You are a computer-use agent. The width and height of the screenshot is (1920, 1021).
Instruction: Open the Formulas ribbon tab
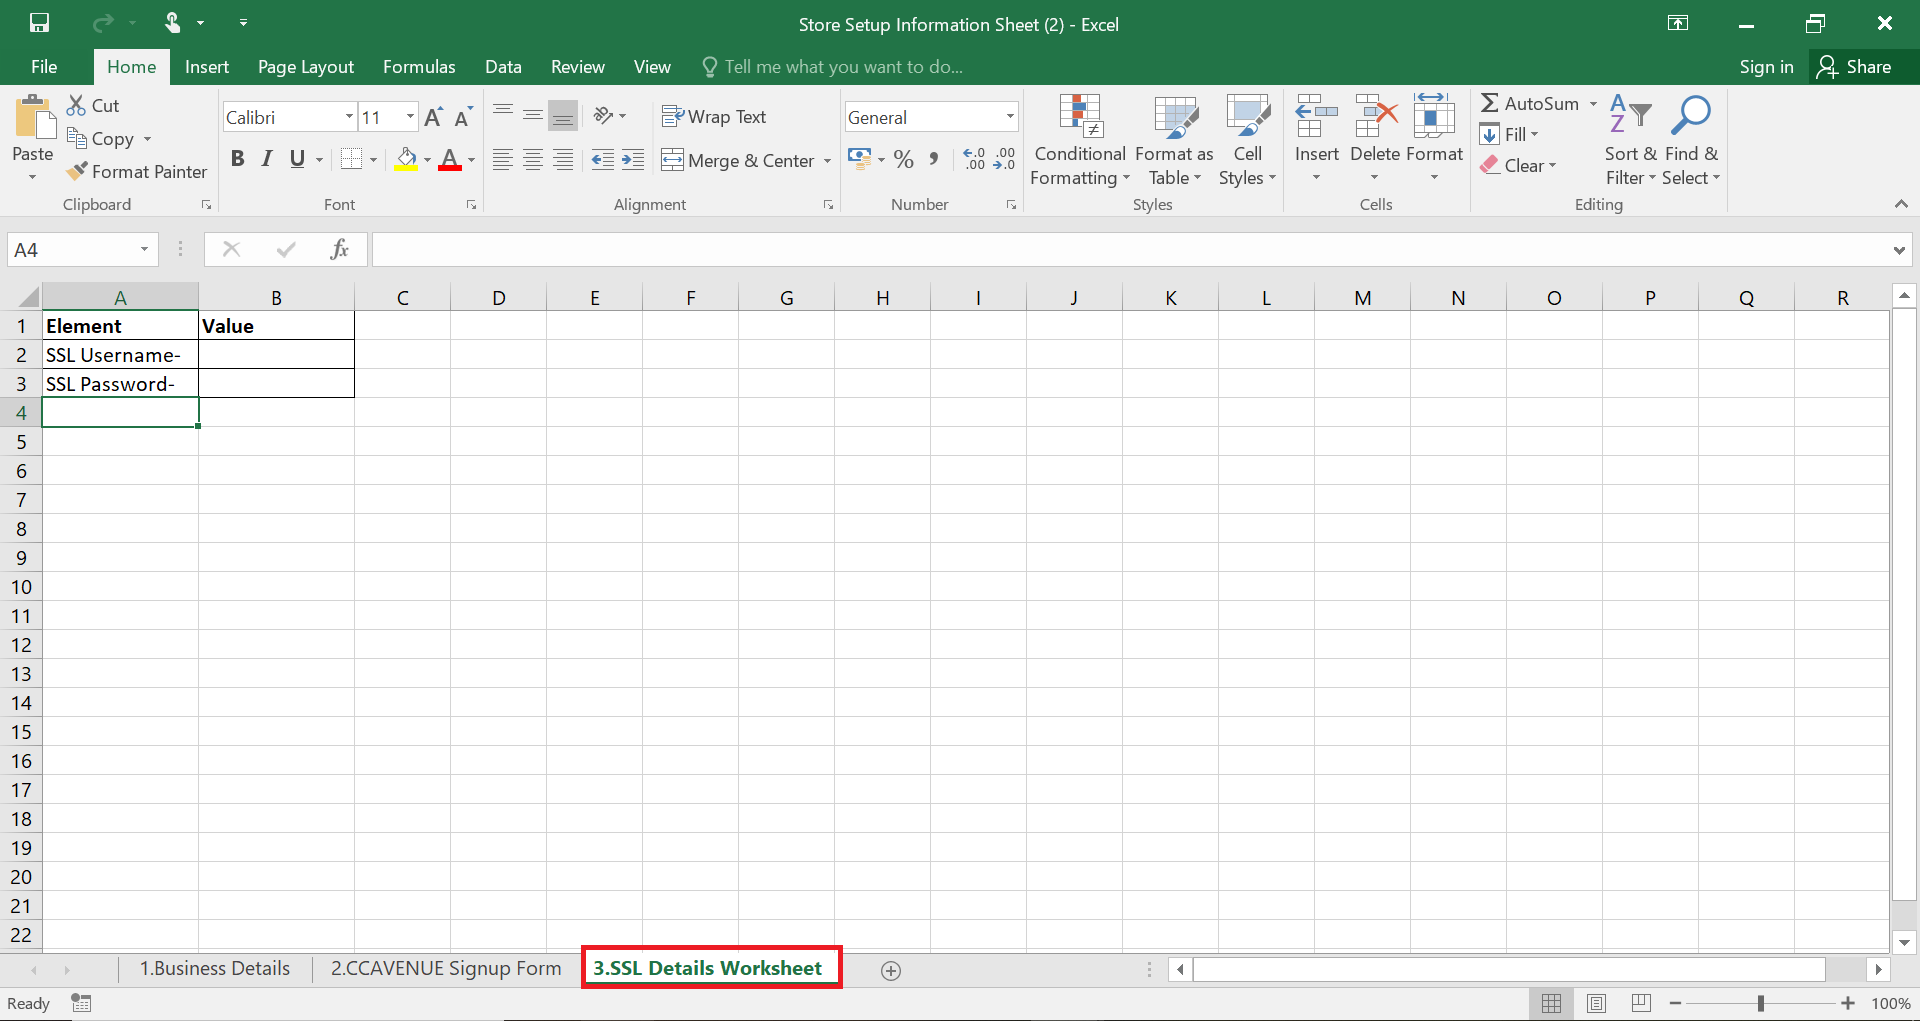419,67
